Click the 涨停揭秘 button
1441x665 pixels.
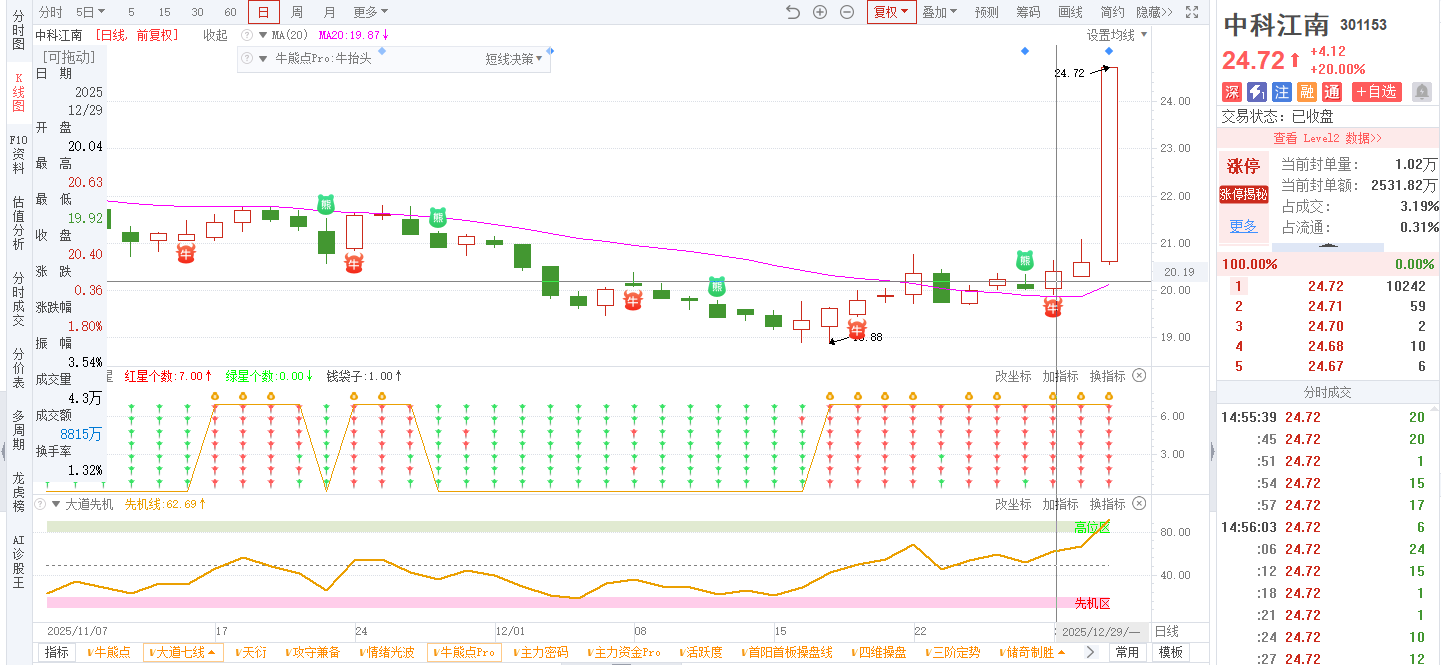click(x=1243, y=194)
